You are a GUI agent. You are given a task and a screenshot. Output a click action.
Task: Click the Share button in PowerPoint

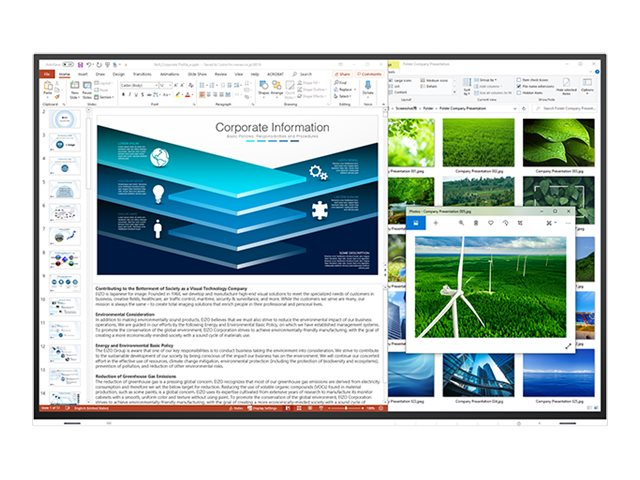pos(343,74)
